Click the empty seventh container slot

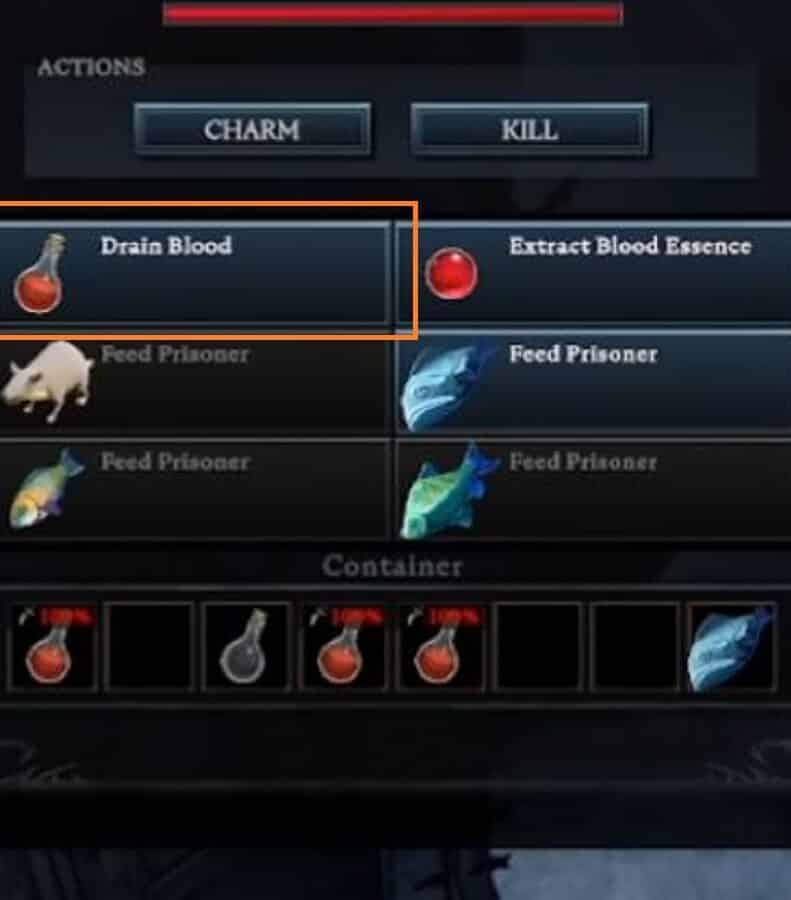point(635,646)
